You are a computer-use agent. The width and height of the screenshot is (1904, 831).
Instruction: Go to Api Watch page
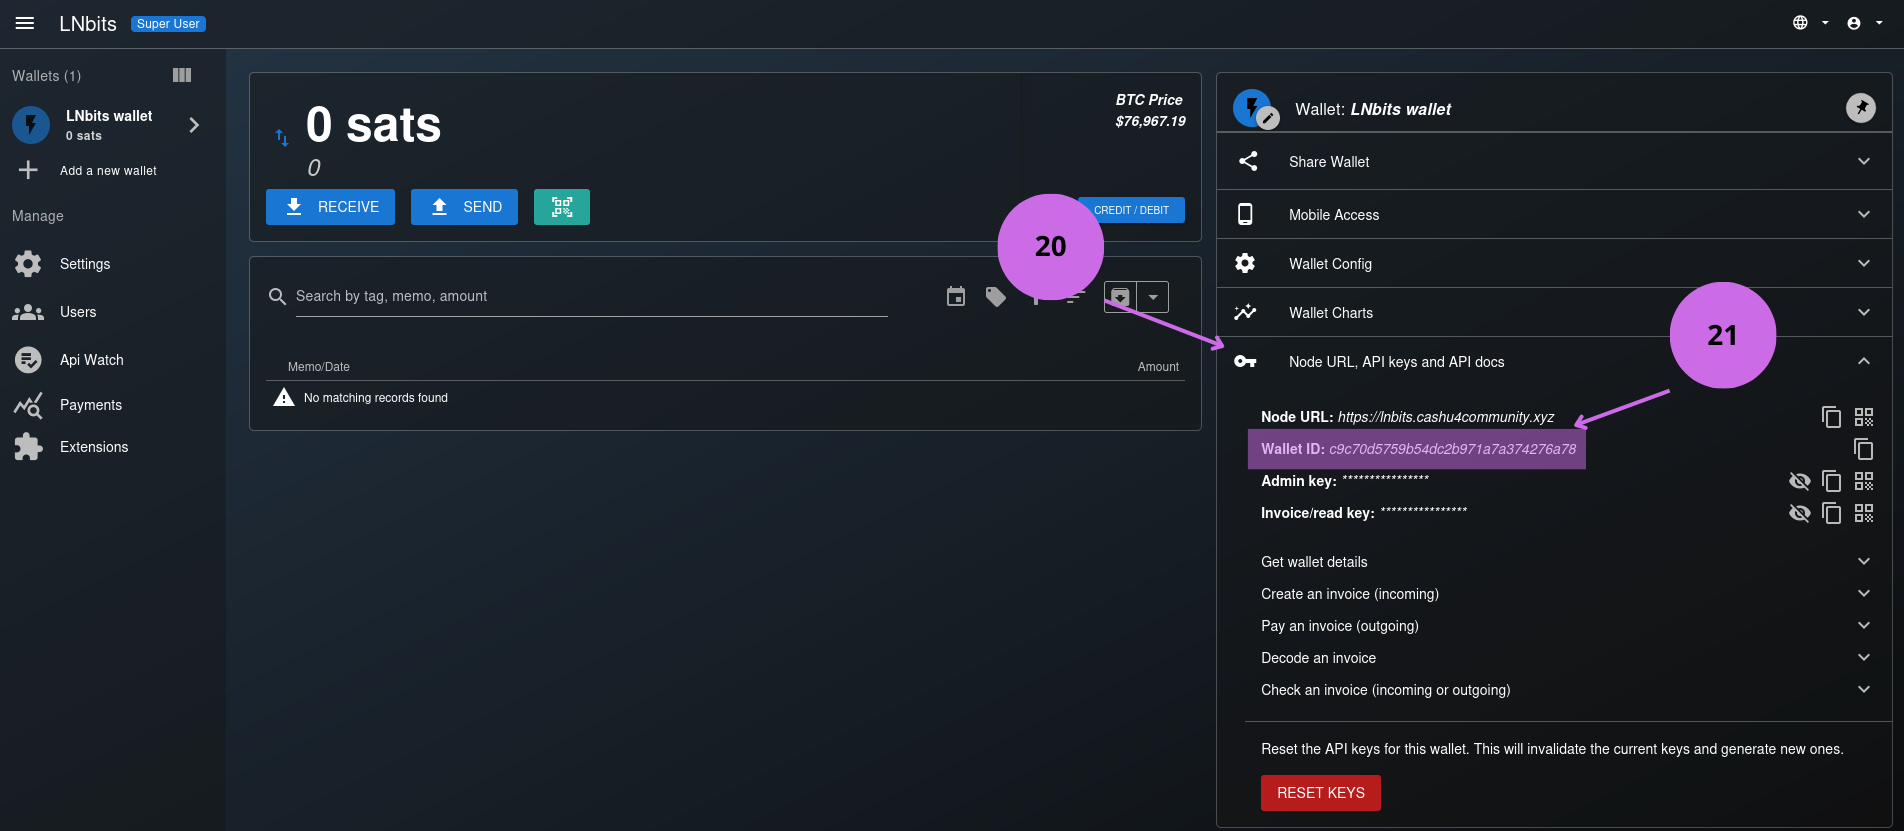[91, 360]
